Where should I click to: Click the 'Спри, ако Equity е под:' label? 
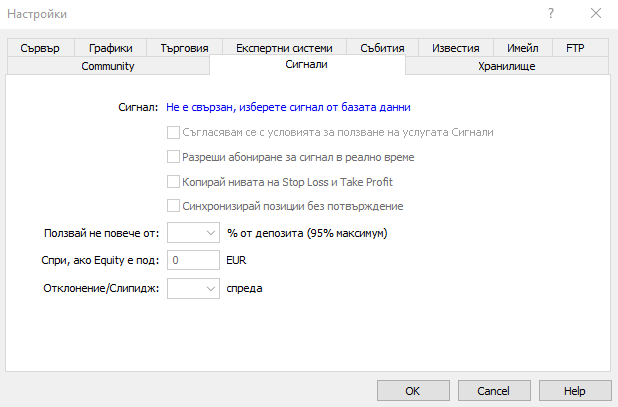(x=100, y=260)
